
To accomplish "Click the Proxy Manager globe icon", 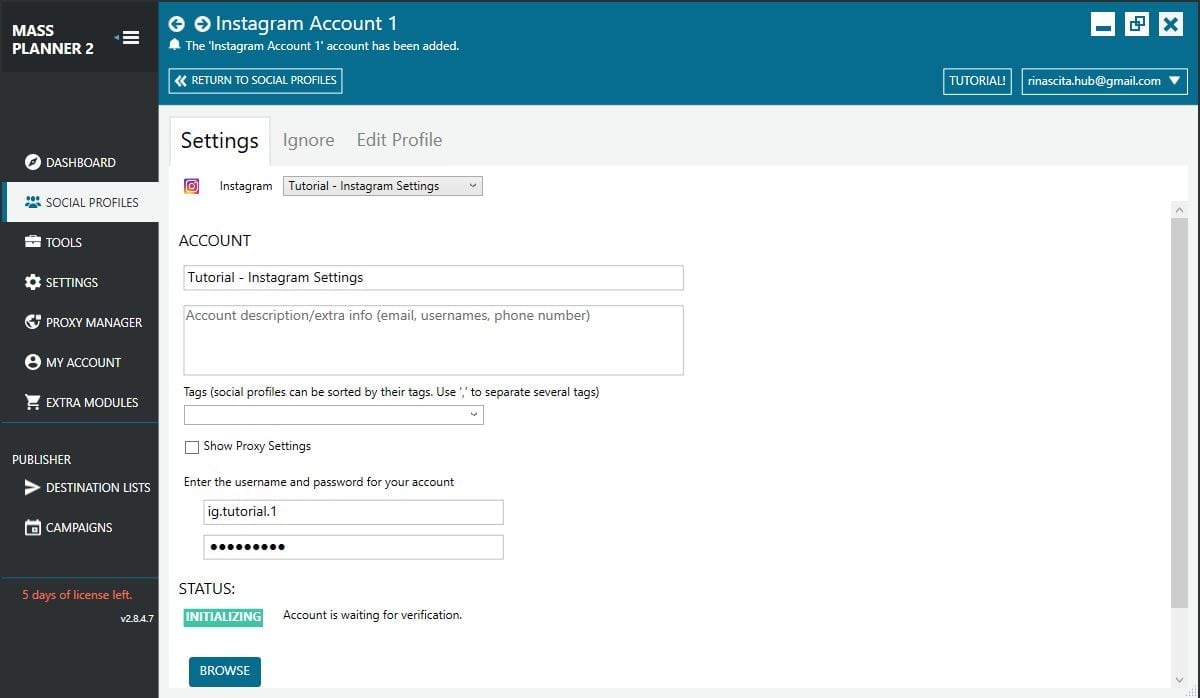I will point(32,322).
